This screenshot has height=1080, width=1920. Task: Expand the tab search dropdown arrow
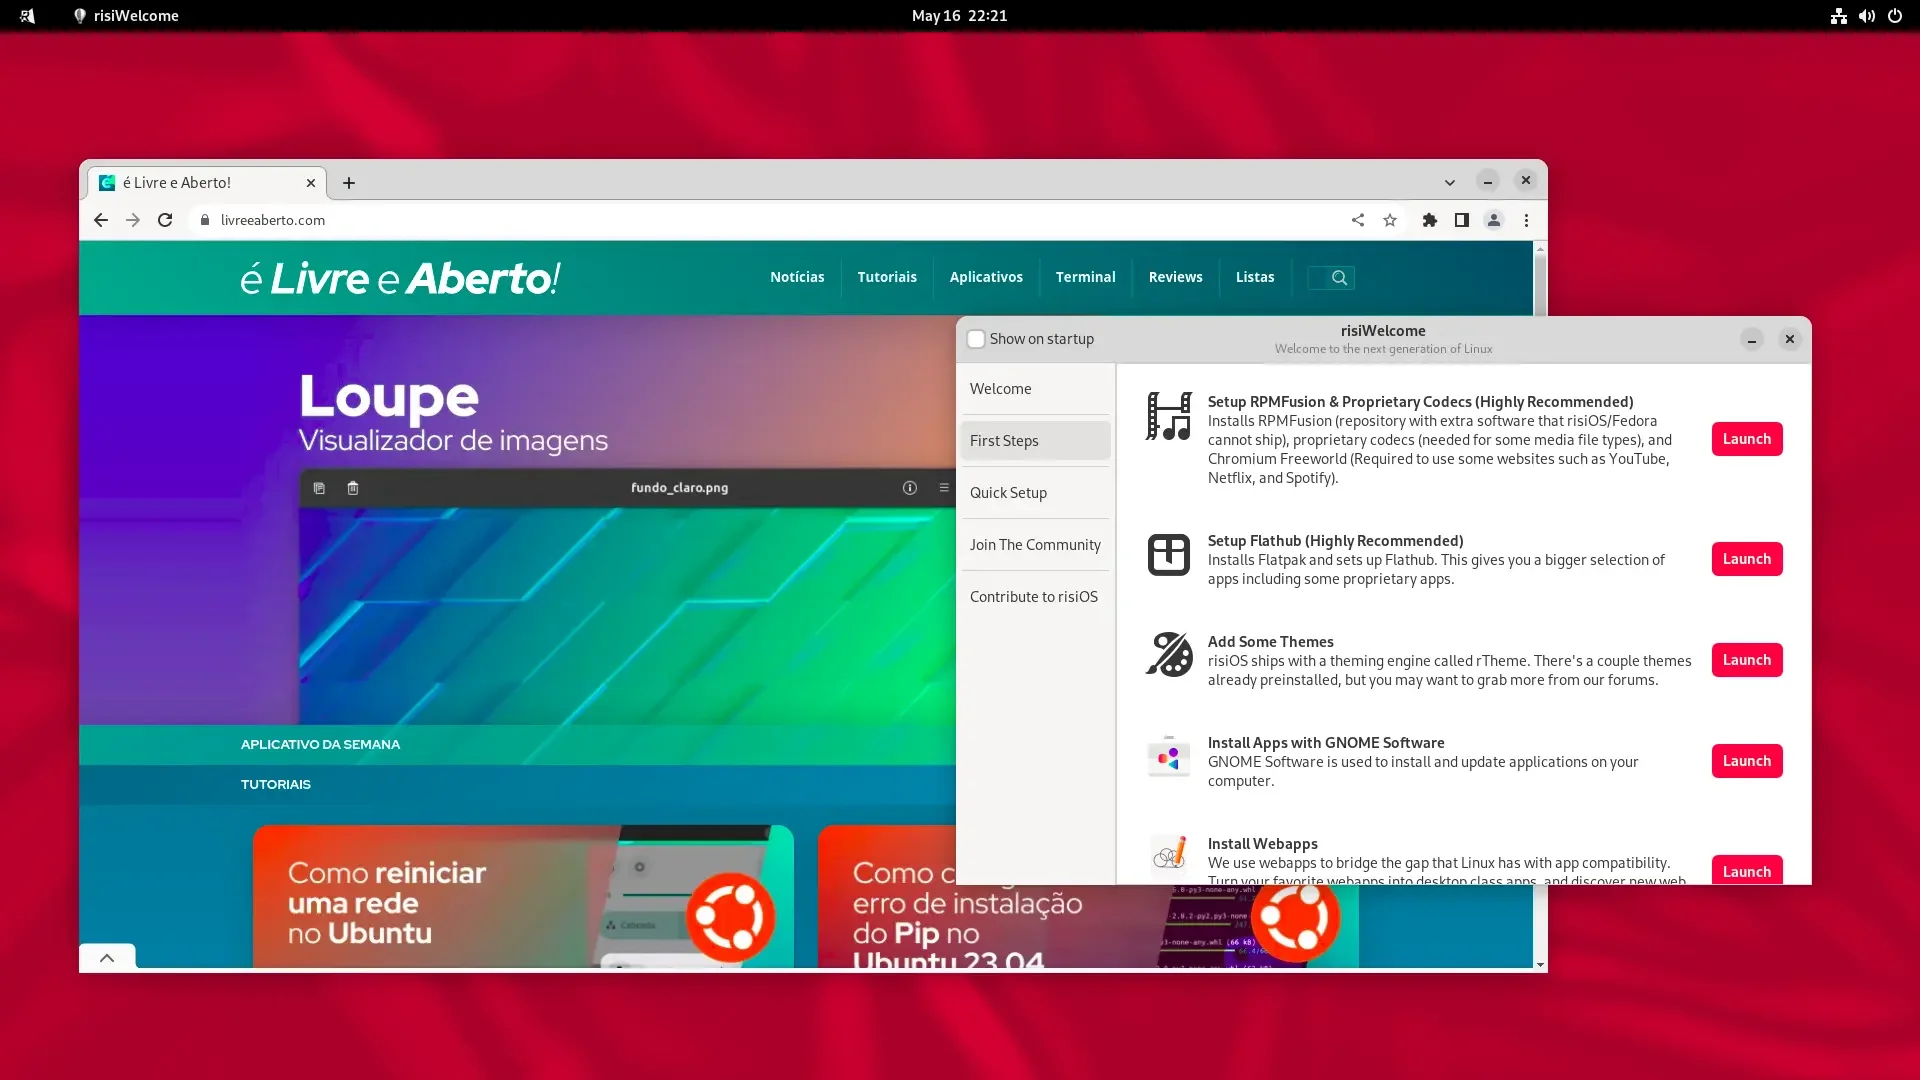point(1449,182)
